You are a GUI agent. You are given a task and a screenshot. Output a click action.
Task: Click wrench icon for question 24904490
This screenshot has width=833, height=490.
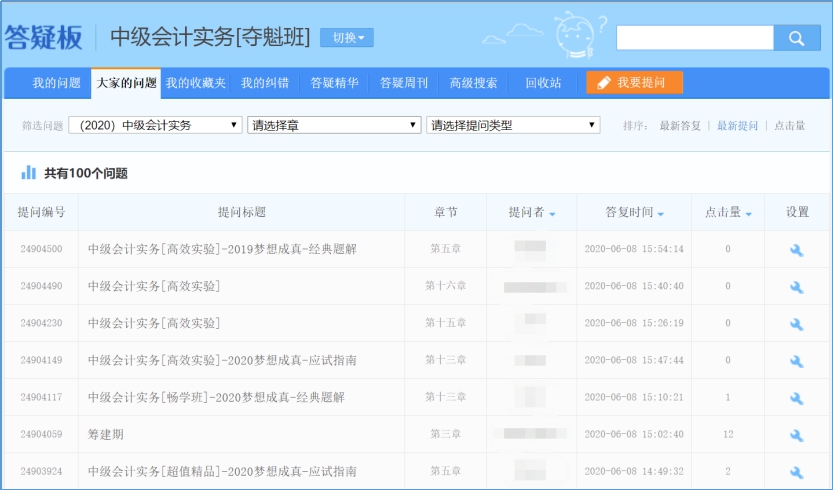(x=797, y=287)
